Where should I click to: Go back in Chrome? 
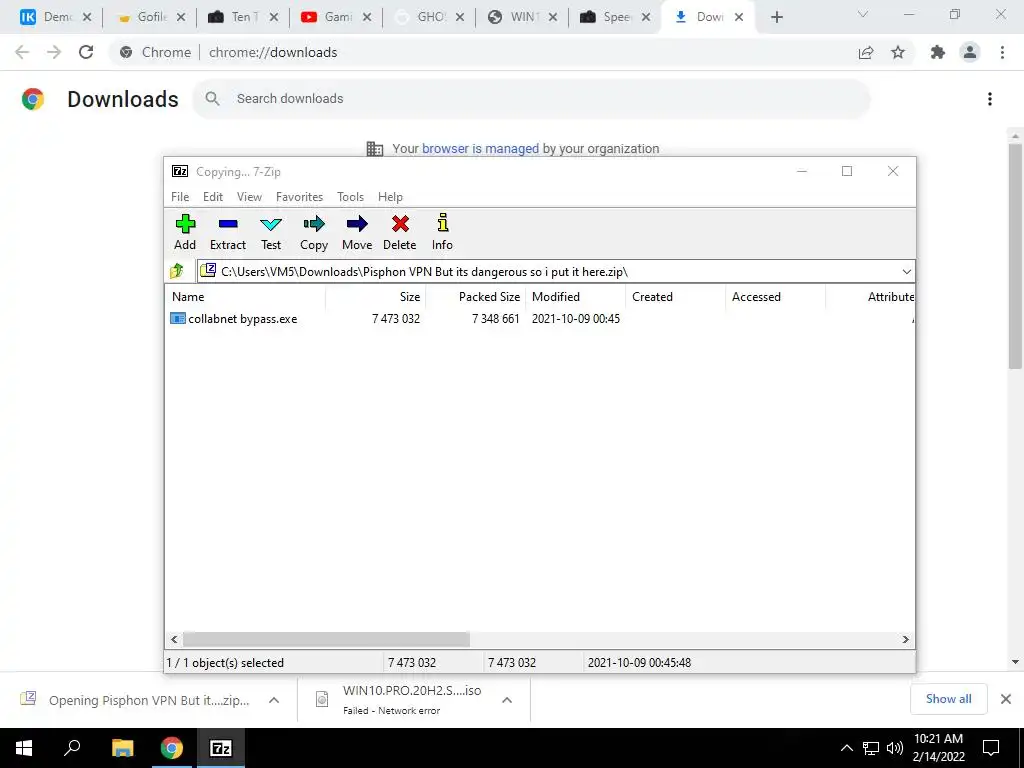point(22,52)
